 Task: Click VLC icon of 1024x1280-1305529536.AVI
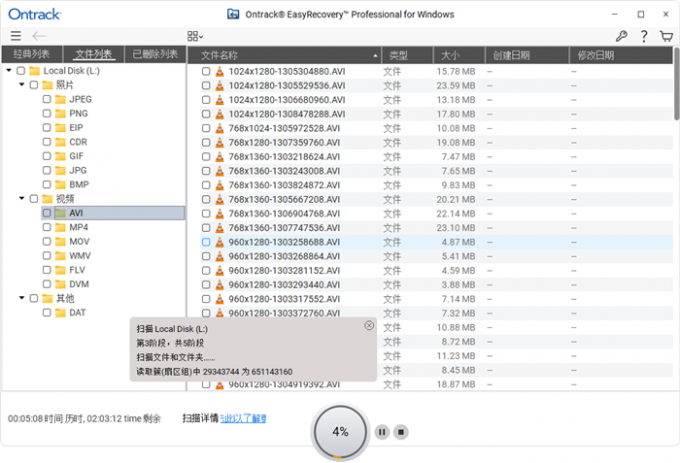pos(220,85)
